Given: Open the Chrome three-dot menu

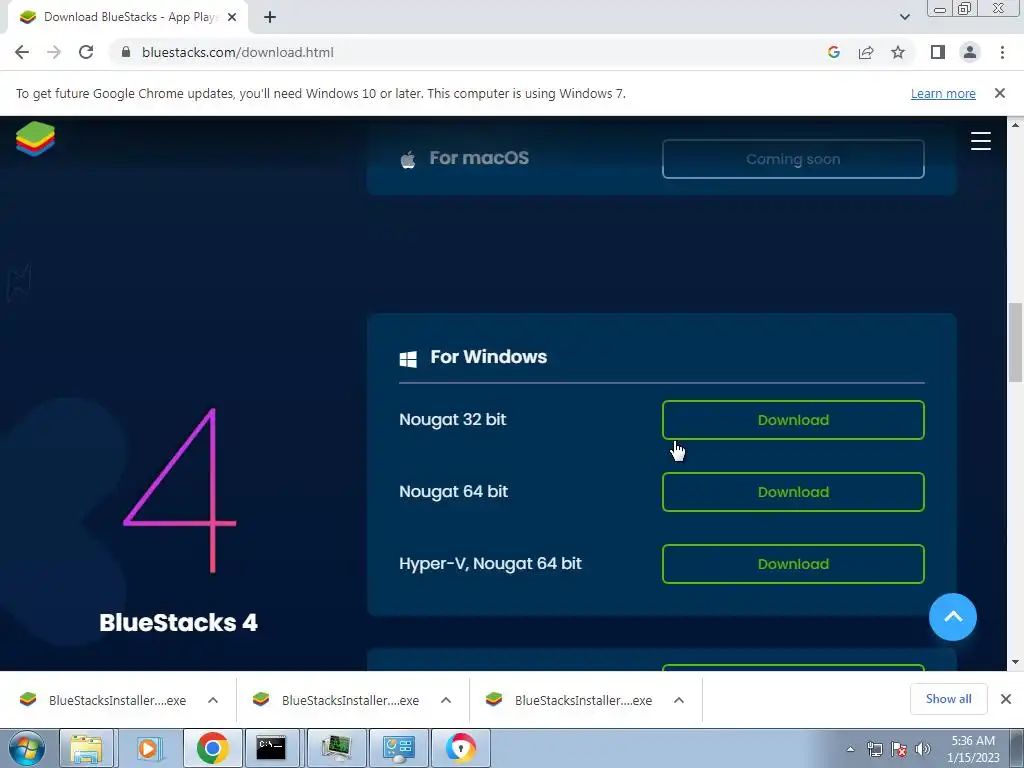Looking at the screenshot, I should click(1002, 52).
